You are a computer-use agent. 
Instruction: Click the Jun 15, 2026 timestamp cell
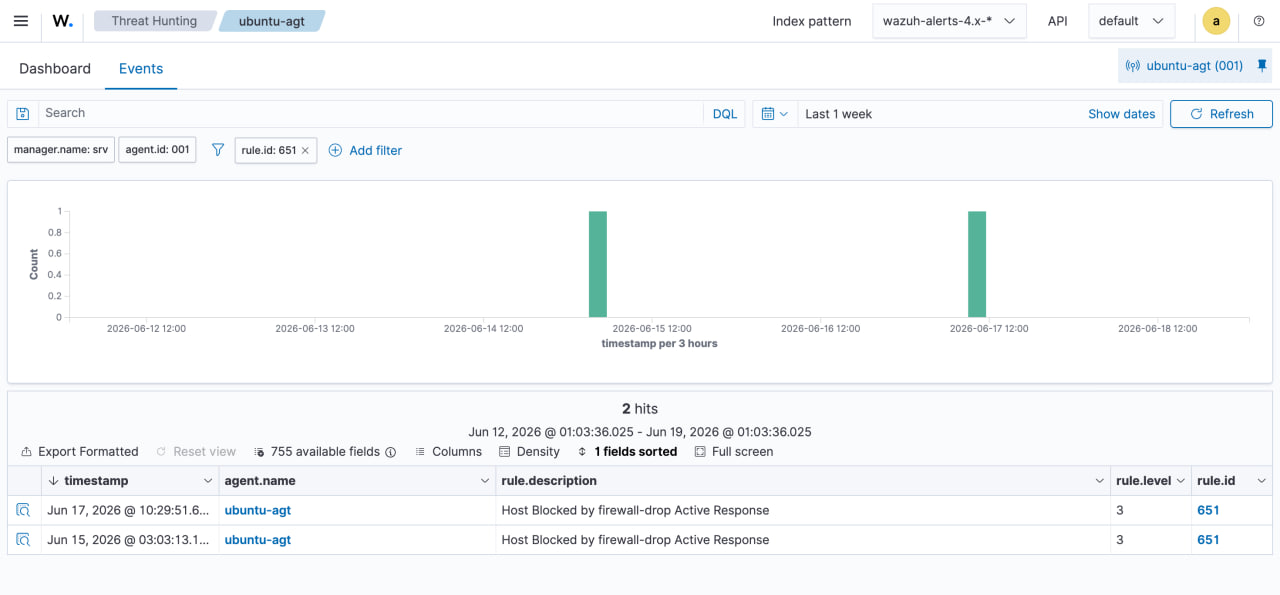pos(130,540)
